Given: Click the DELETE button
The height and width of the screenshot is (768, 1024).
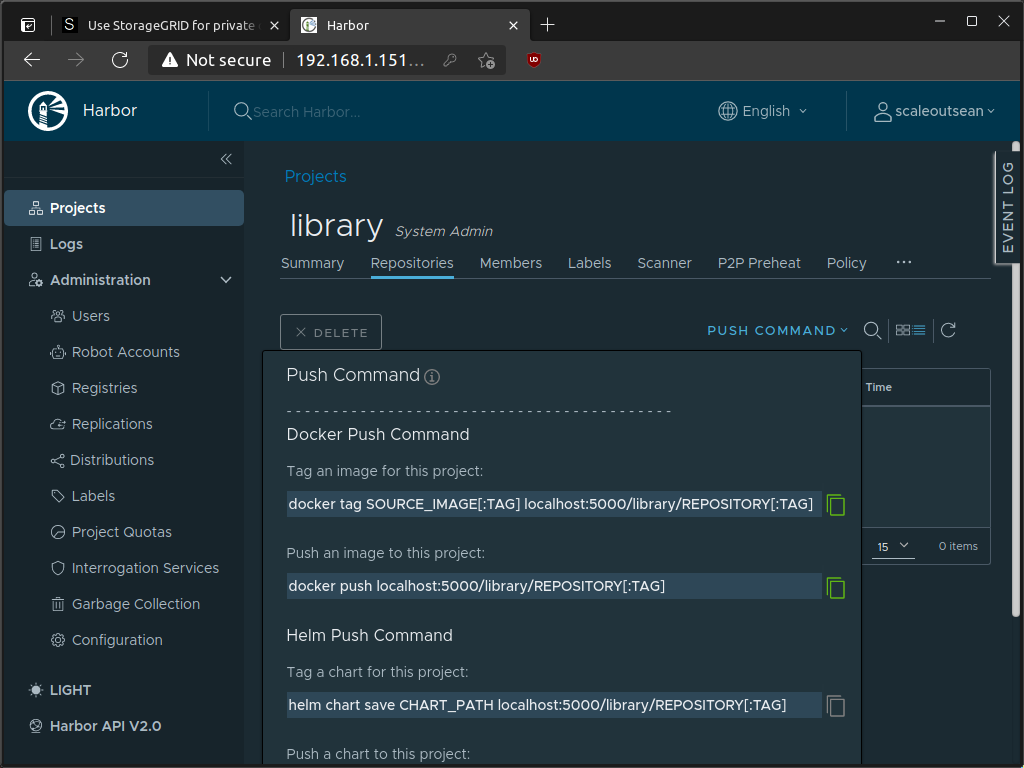Looking at the screenshot, I should (331, 332).
